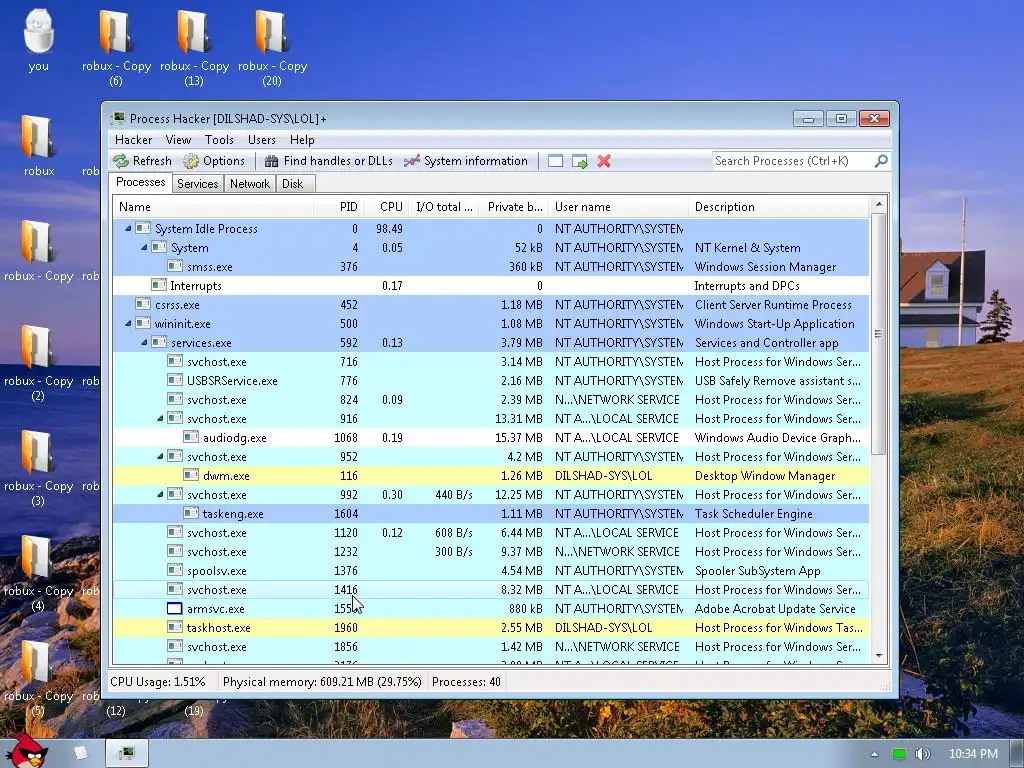Click Process Hacker taskbar button
This screenshot has height=768, width=1024.
tap(127, 753)
